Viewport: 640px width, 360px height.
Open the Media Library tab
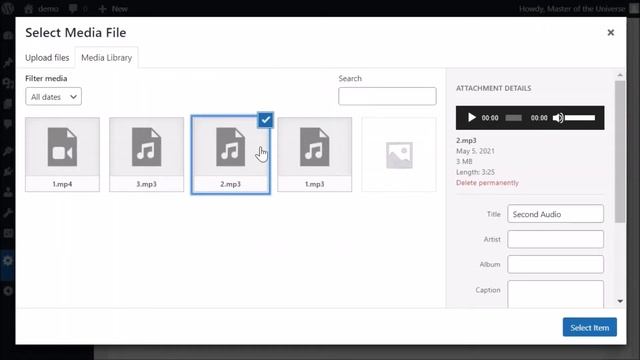point(107,58)
